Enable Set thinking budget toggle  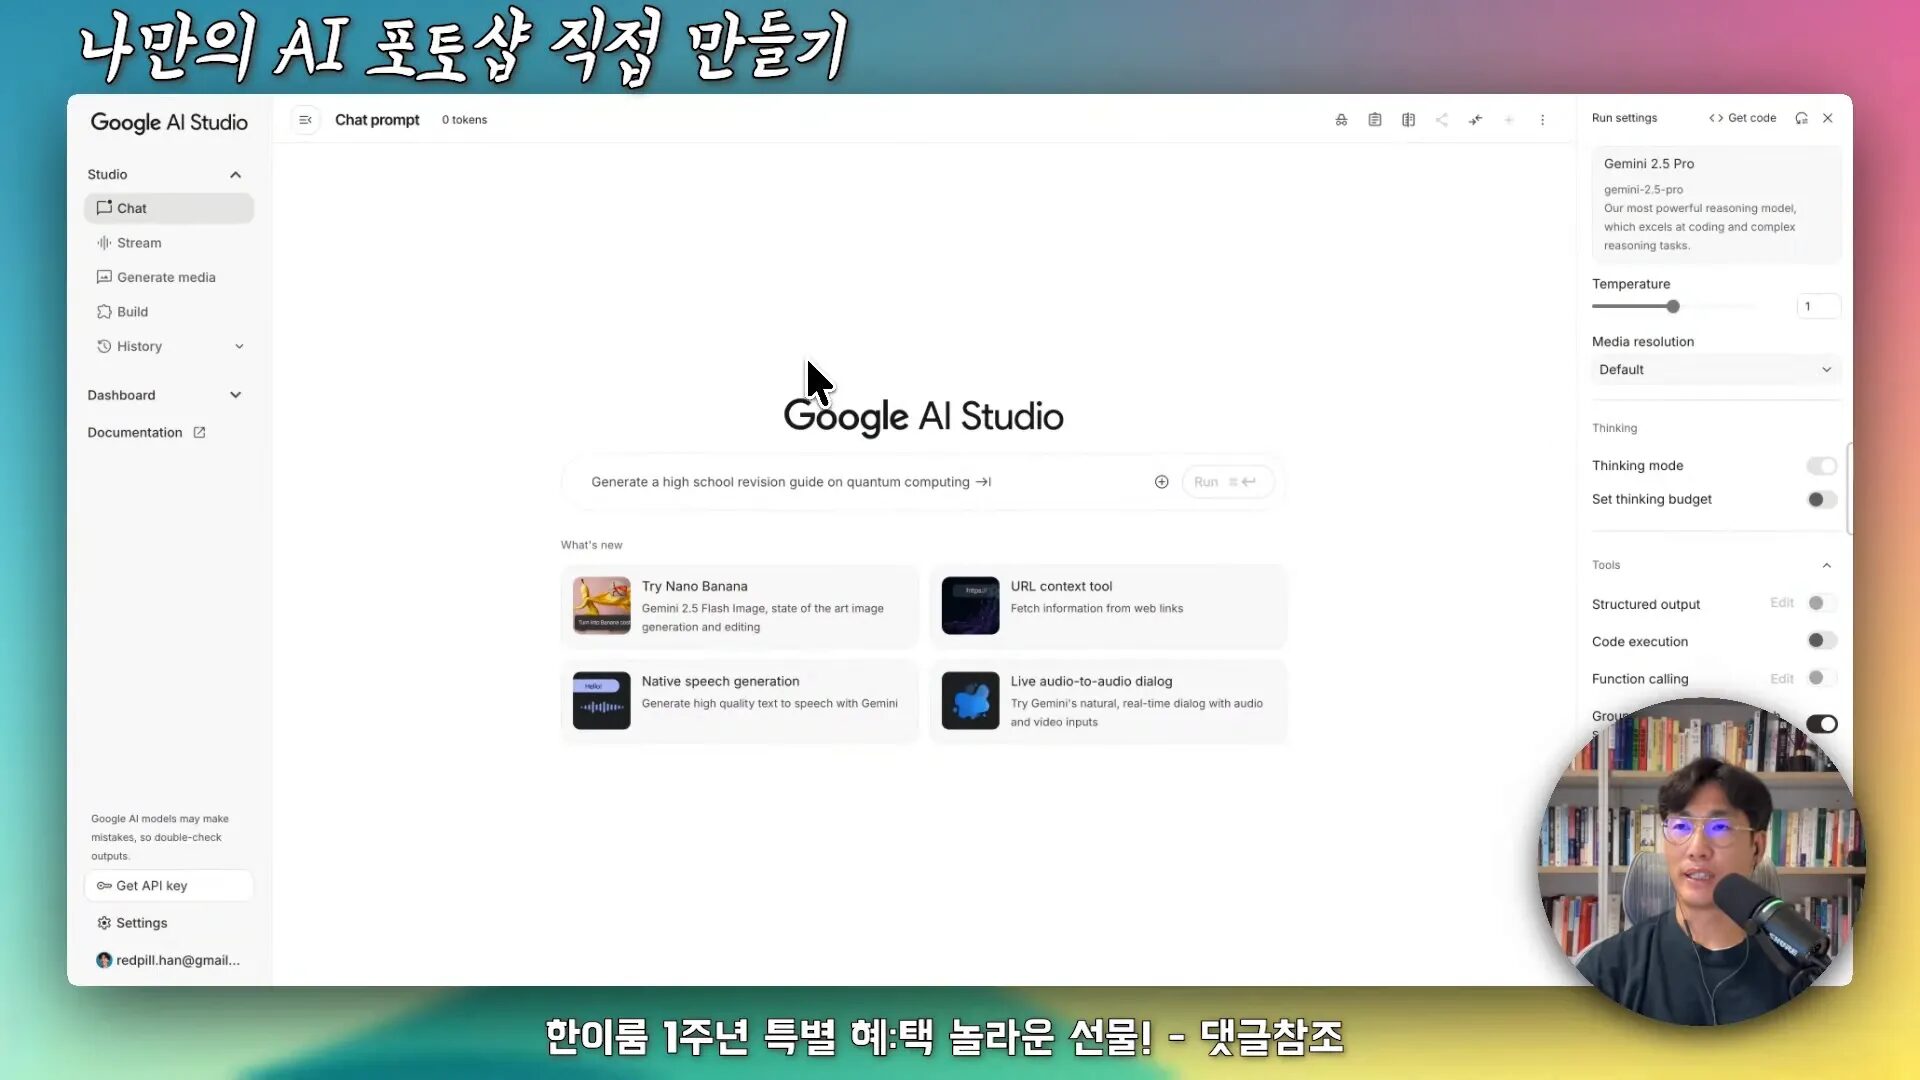tap(1821, 500)
